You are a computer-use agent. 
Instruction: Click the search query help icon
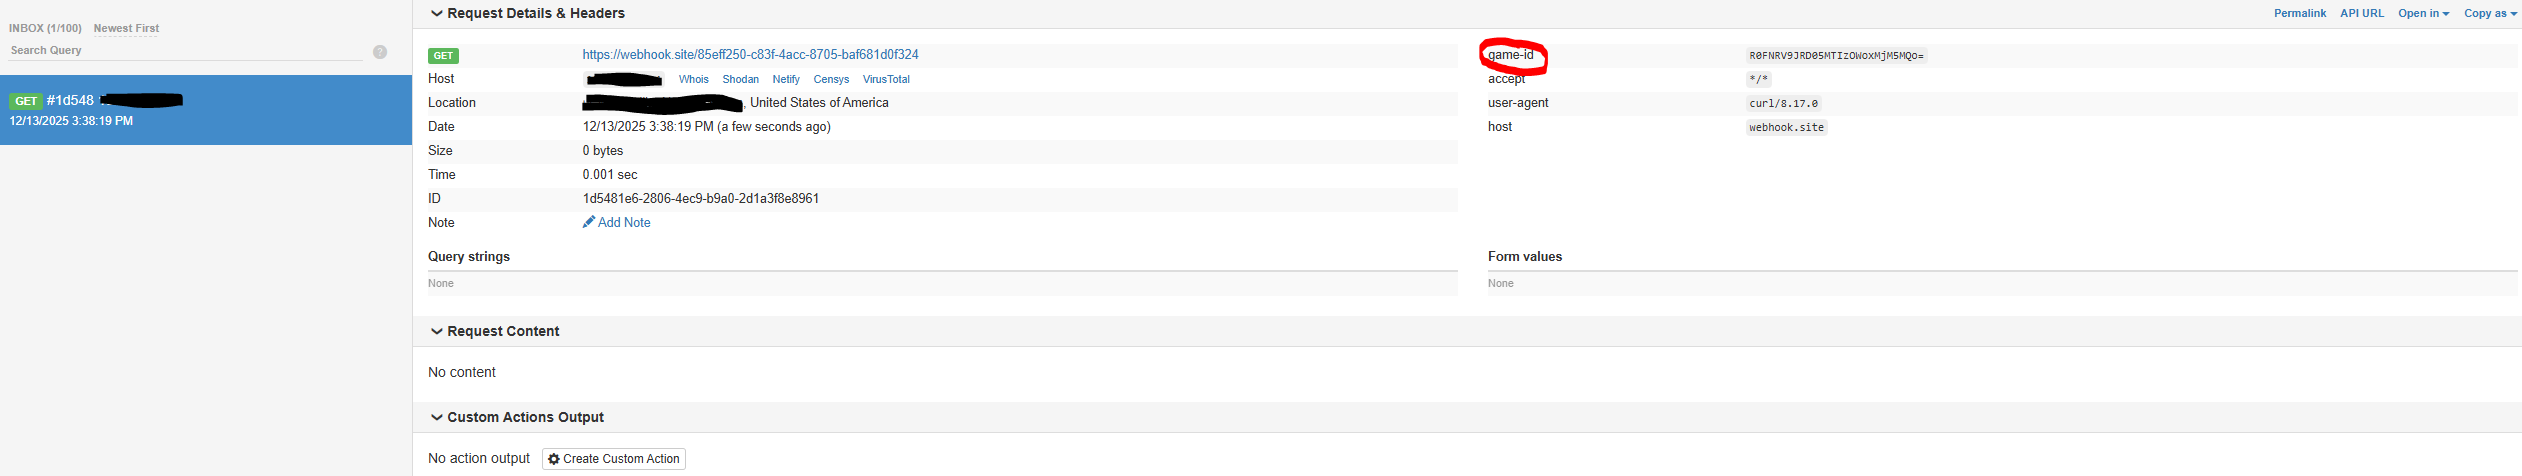[380, 52]
